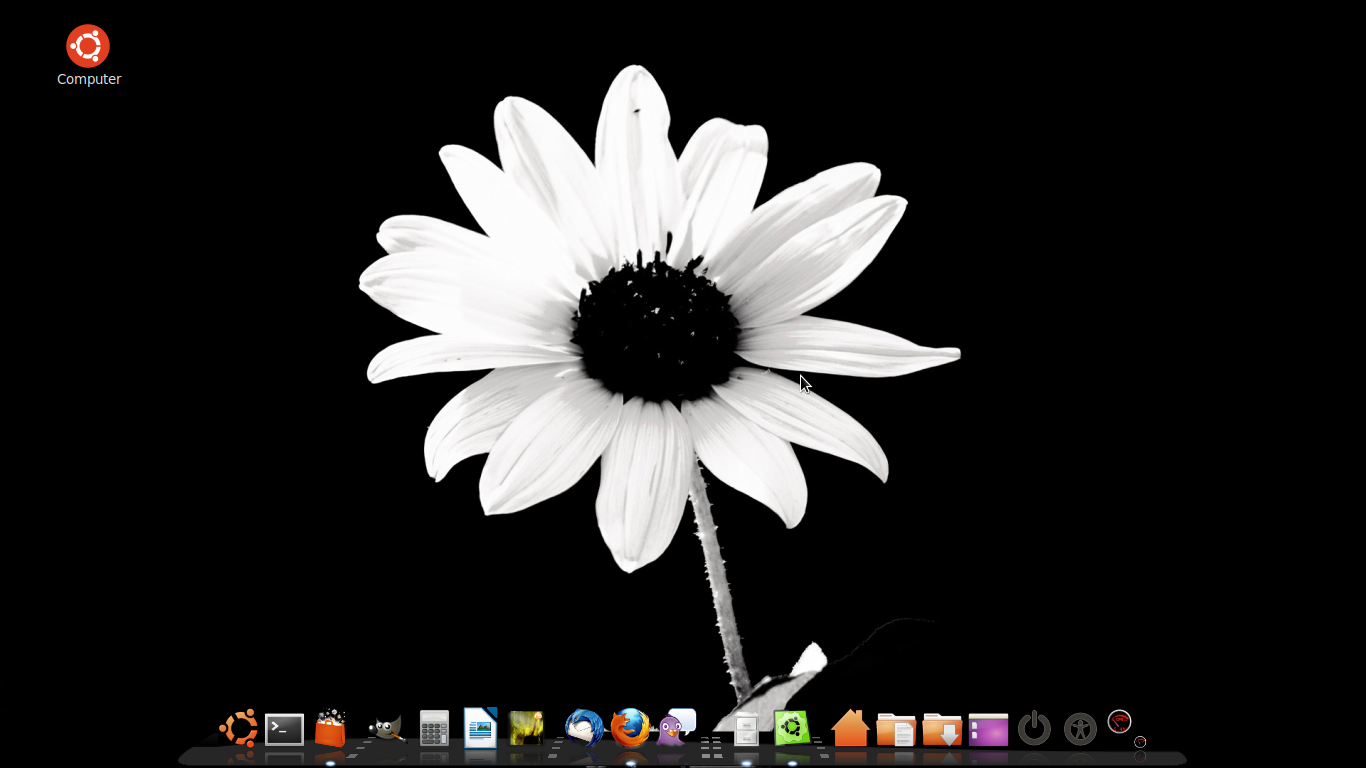The height and width of the screenshot is (768, 1366).
Task: Open LibreOffice Writer document icon
Action: point(481,728)
